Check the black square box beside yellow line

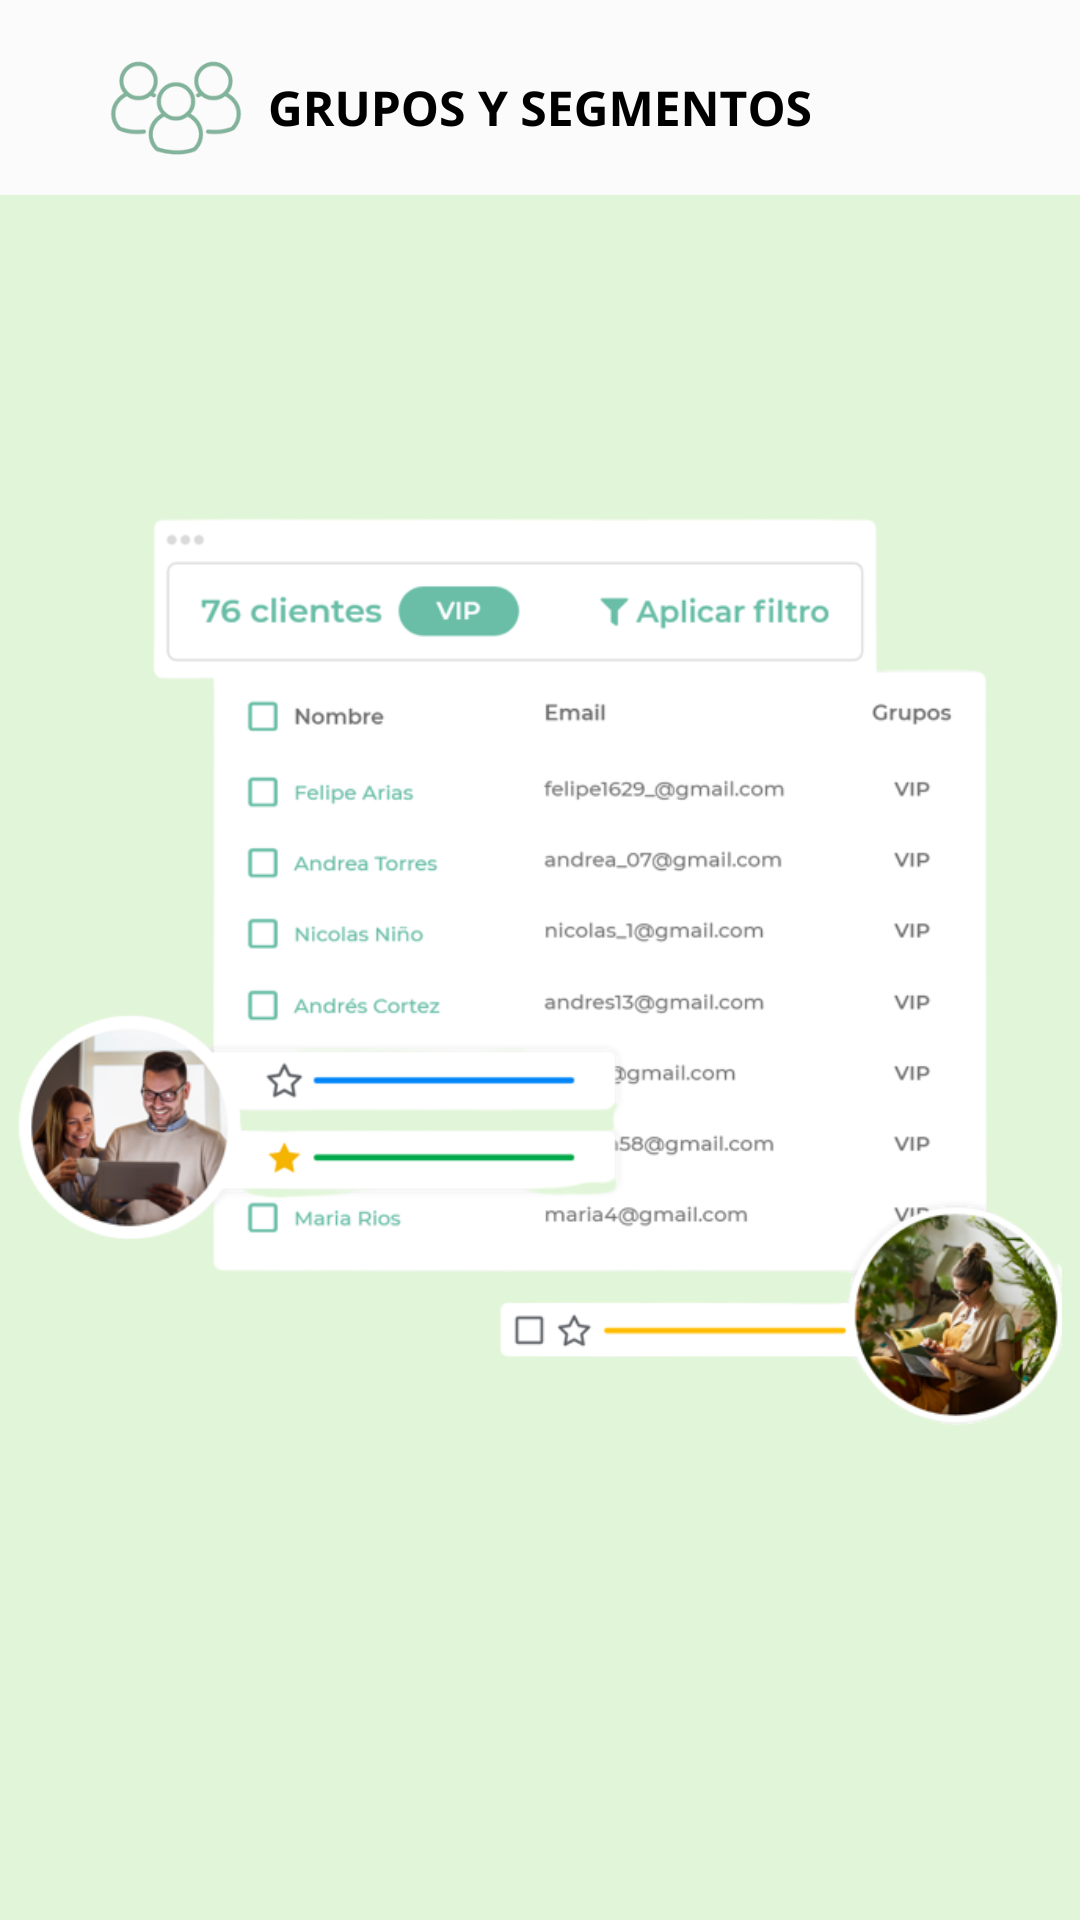(529, 1331)
